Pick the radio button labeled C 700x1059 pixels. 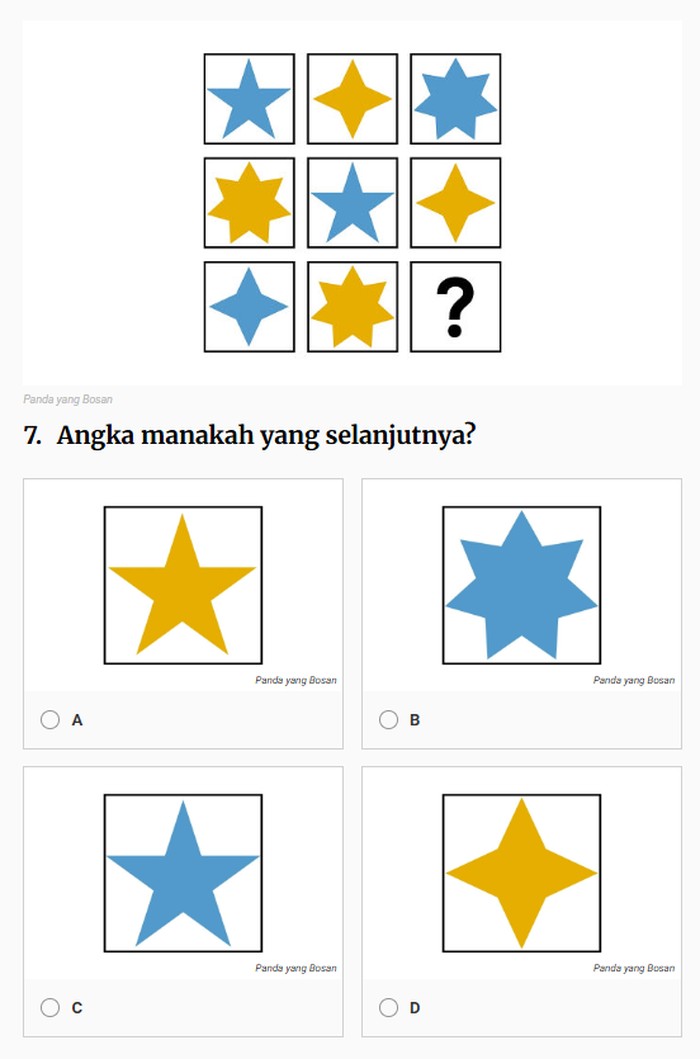point(50,1007)
